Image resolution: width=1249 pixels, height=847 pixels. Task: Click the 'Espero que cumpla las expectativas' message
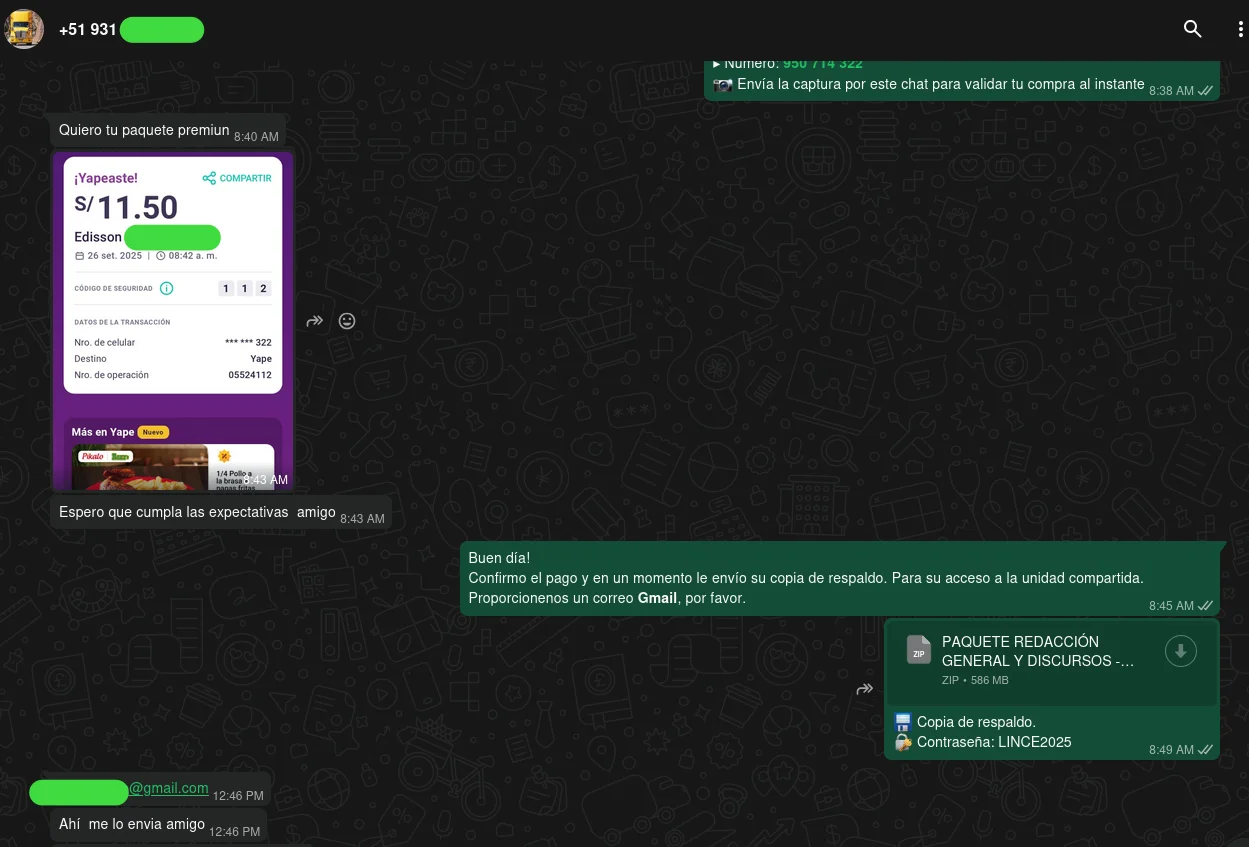197,512
